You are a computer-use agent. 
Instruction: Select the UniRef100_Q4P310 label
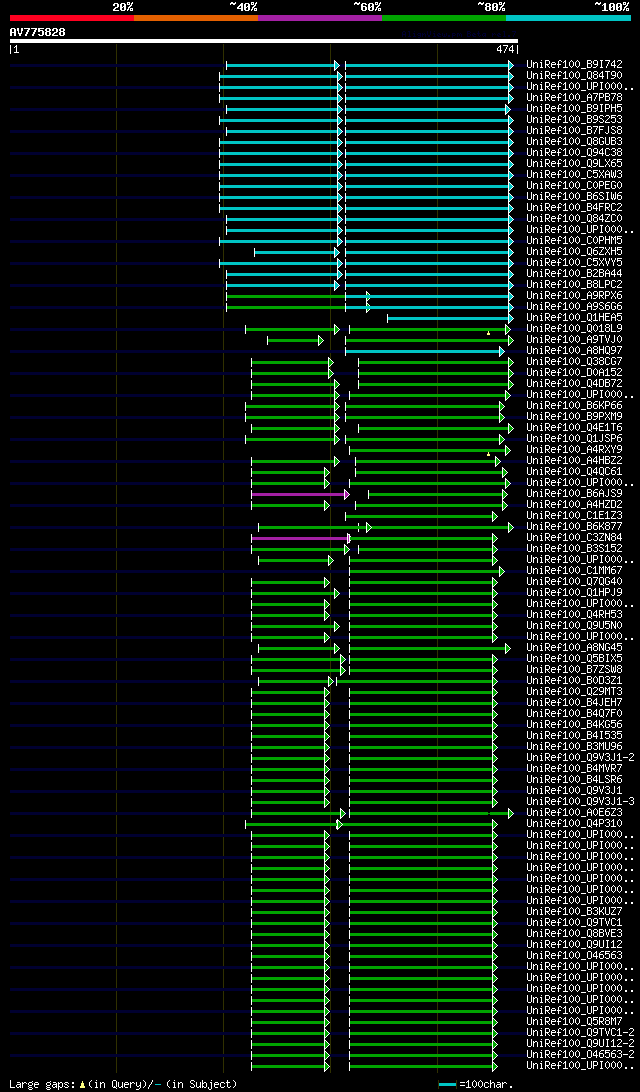pos(575,824)
